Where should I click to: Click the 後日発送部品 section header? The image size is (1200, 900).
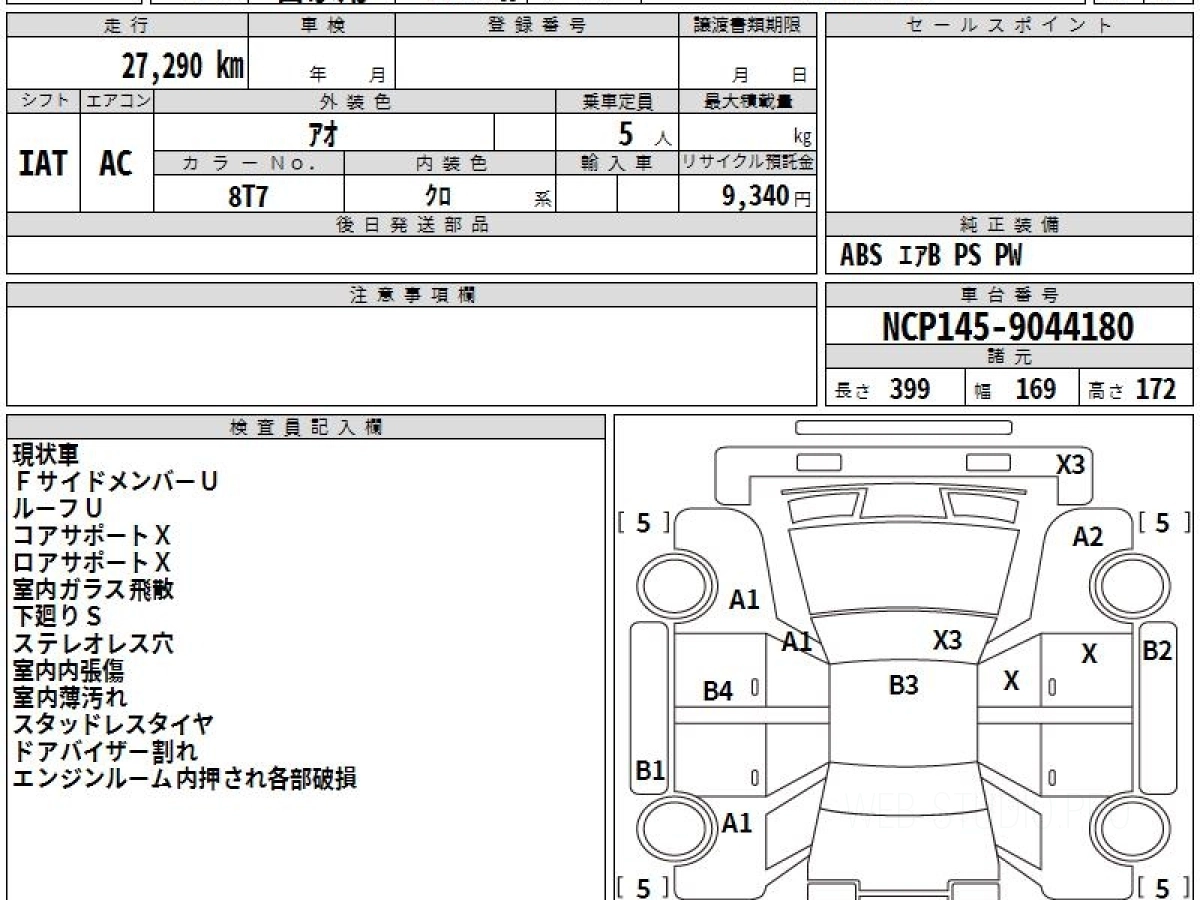tap(412, 225)
